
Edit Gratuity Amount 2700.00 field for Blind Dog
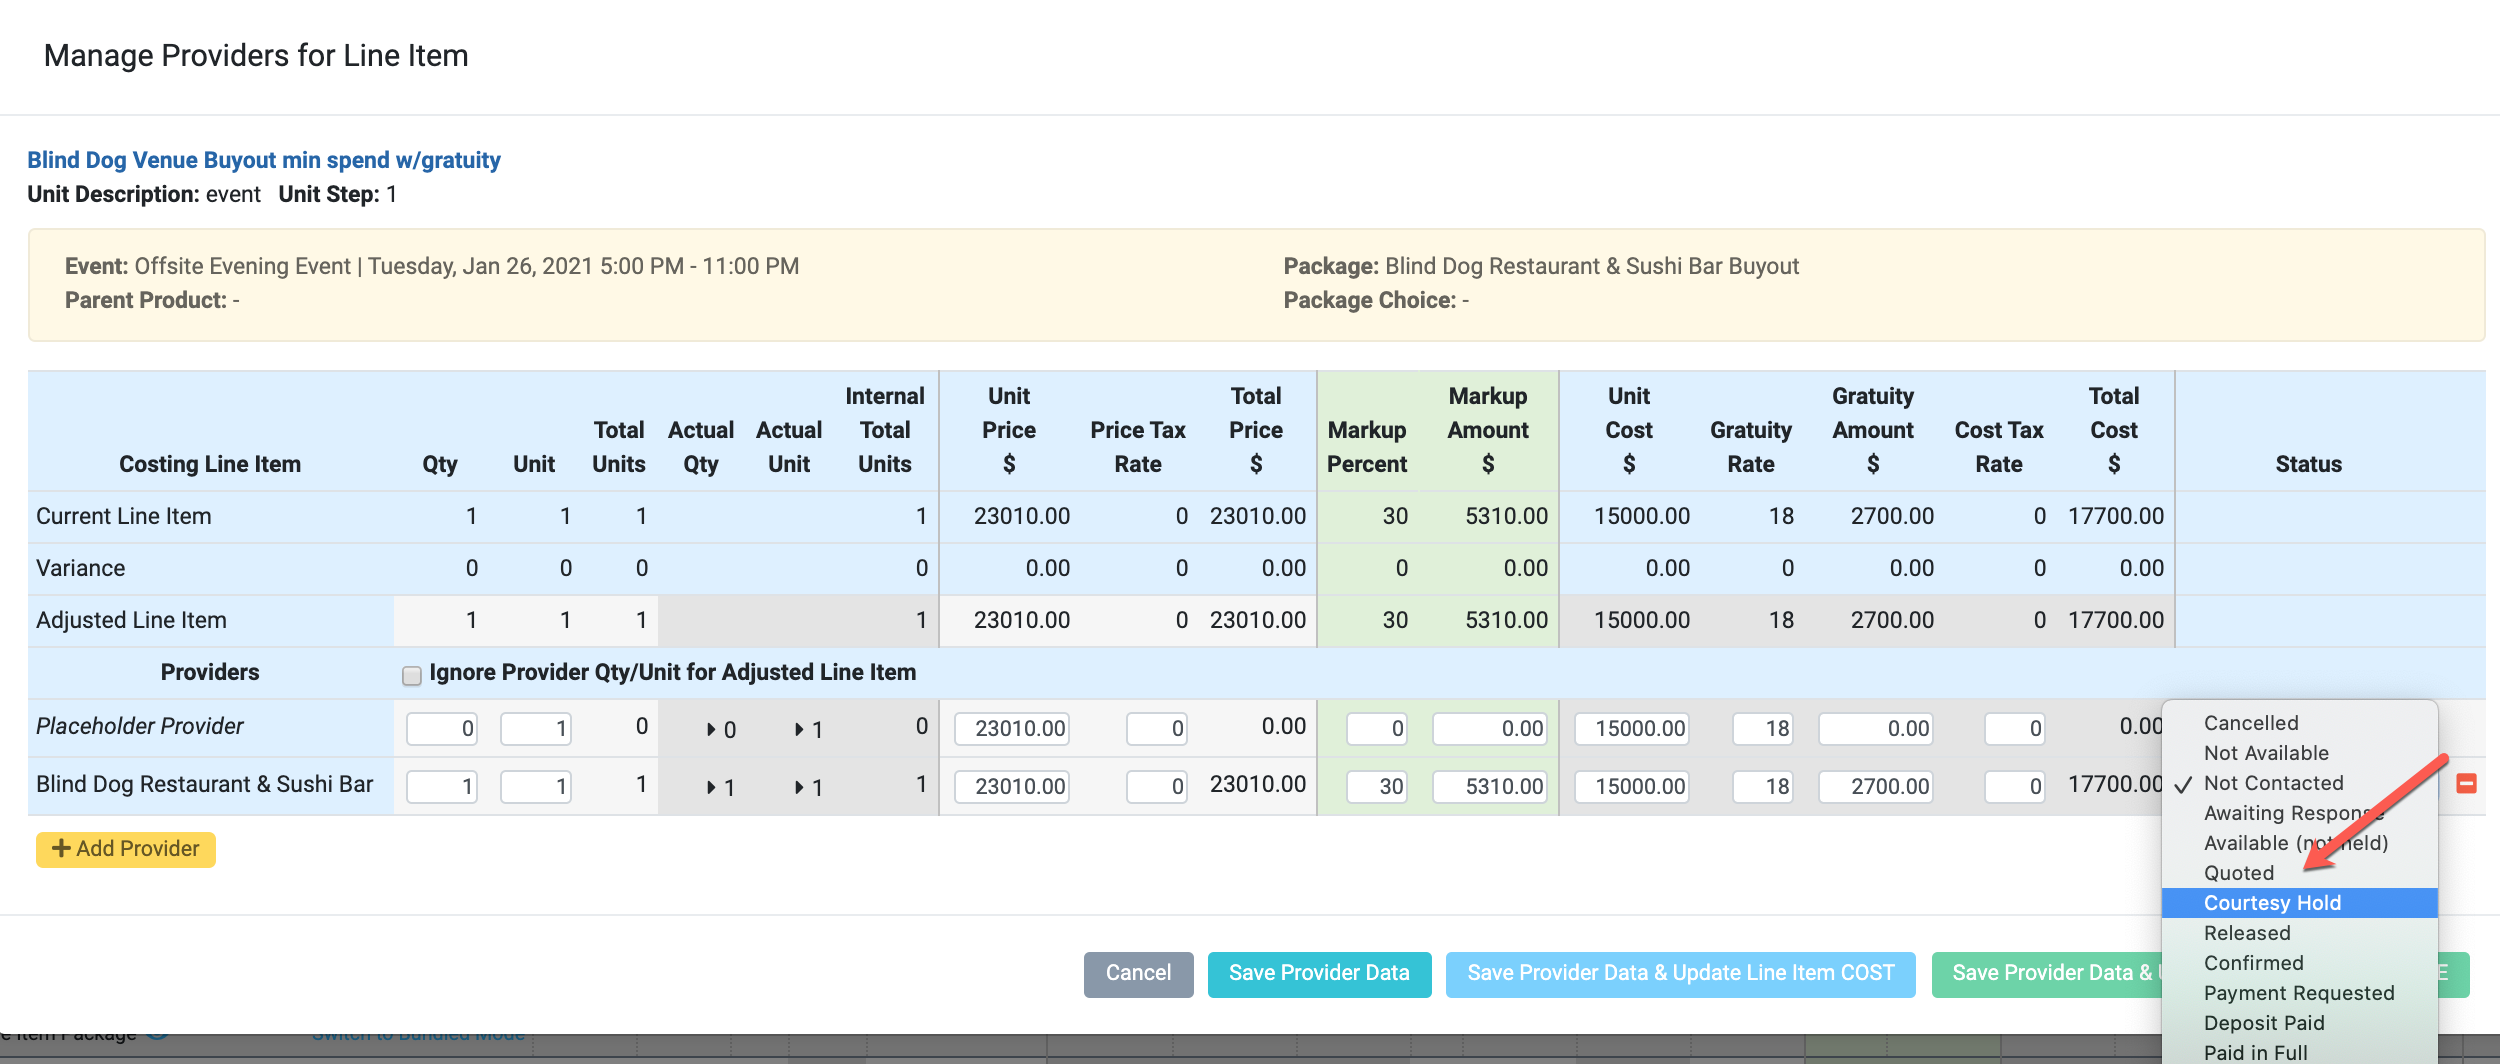point(1875,786)
